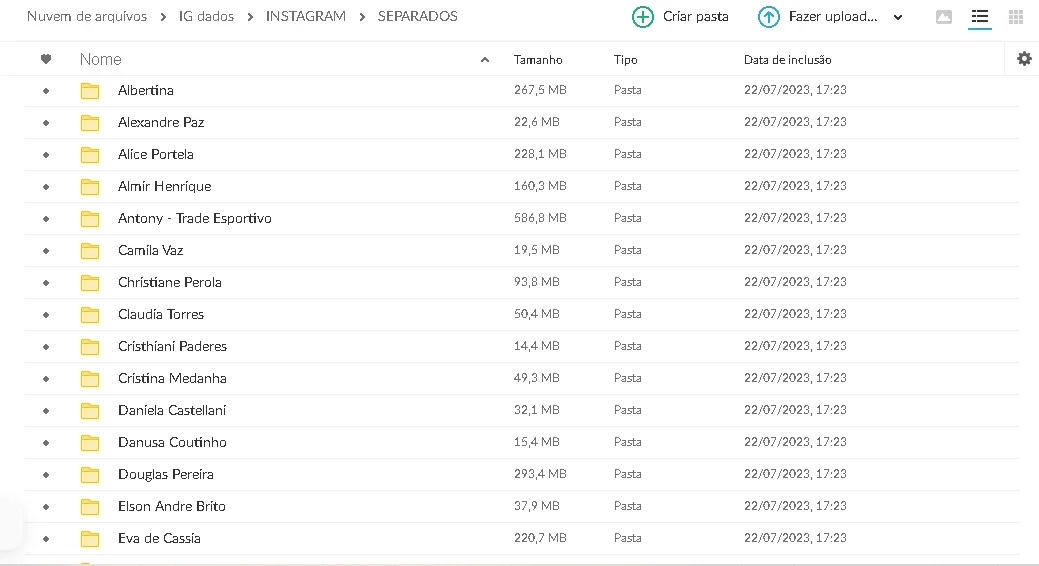Expand the Fazer upload dropdown arrow
This screenshot has height=566, width=1039.
tap(898, 18)
